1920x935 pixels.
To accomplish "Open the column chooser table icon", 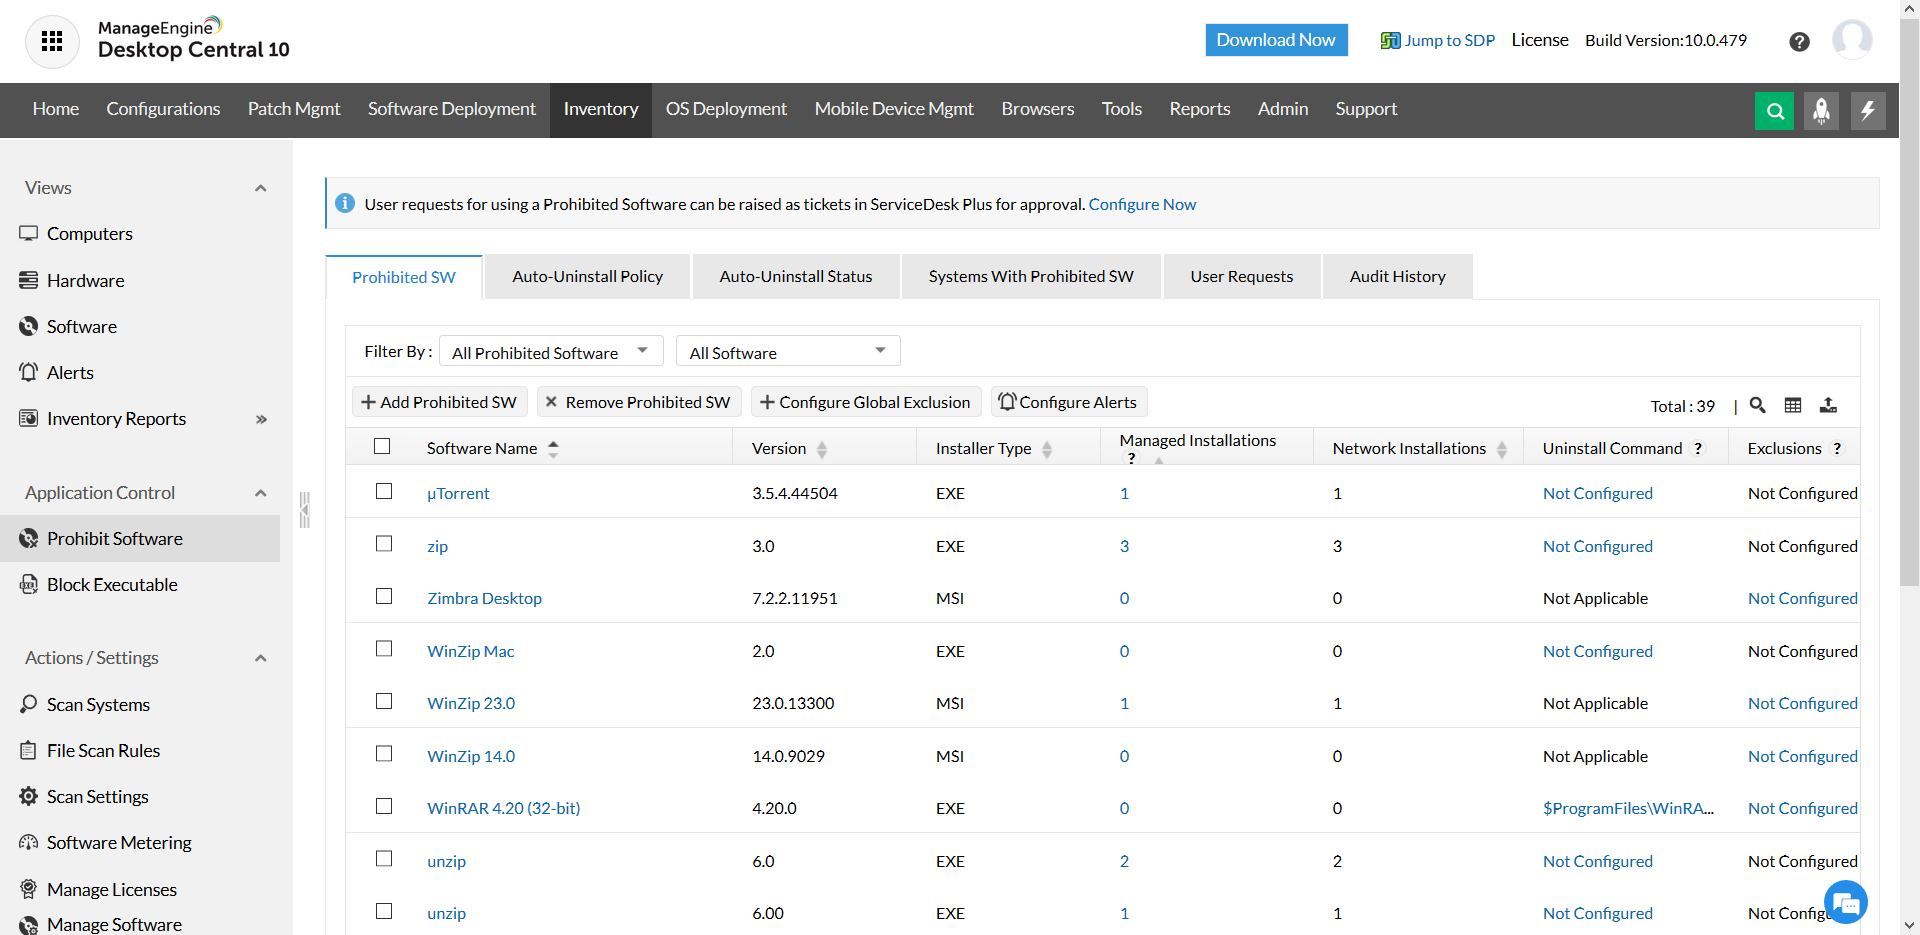I will coord(1793,405).
